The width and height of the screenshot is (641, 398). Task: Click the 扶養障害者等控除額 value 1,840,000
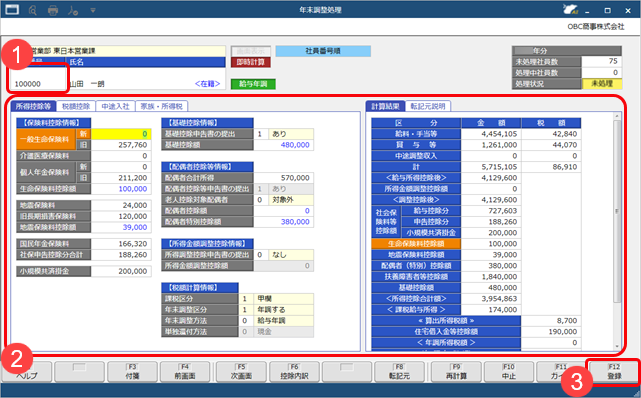tap(491, 277)
